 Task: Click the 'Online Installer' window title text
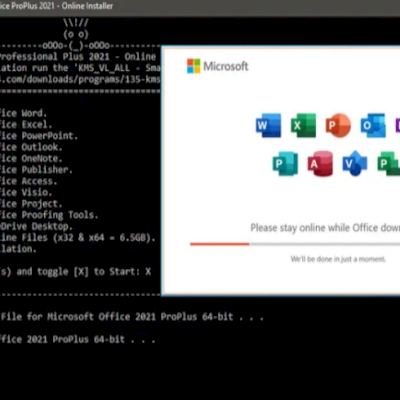(87, 6)
